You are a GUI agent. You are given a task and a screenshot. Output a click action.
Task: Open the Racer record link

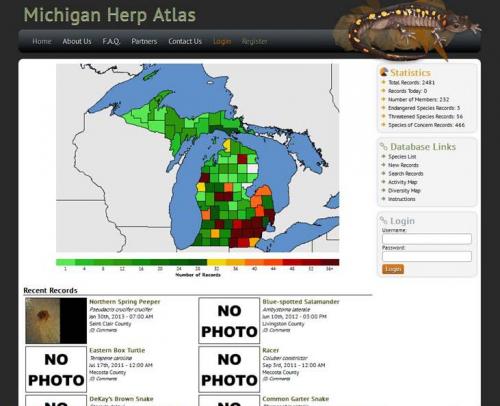coord(271,350)
